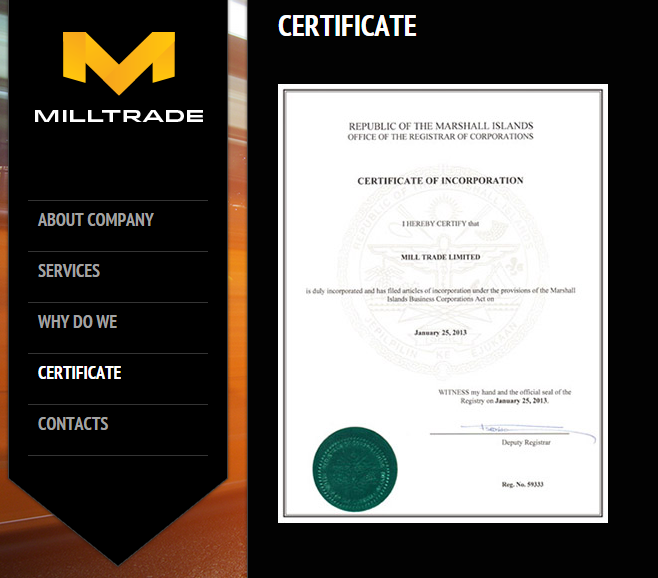Click the green official seal on certificate
Image resolution: width=658 pixels, height=578 pixels.
(x=355, y=468)
